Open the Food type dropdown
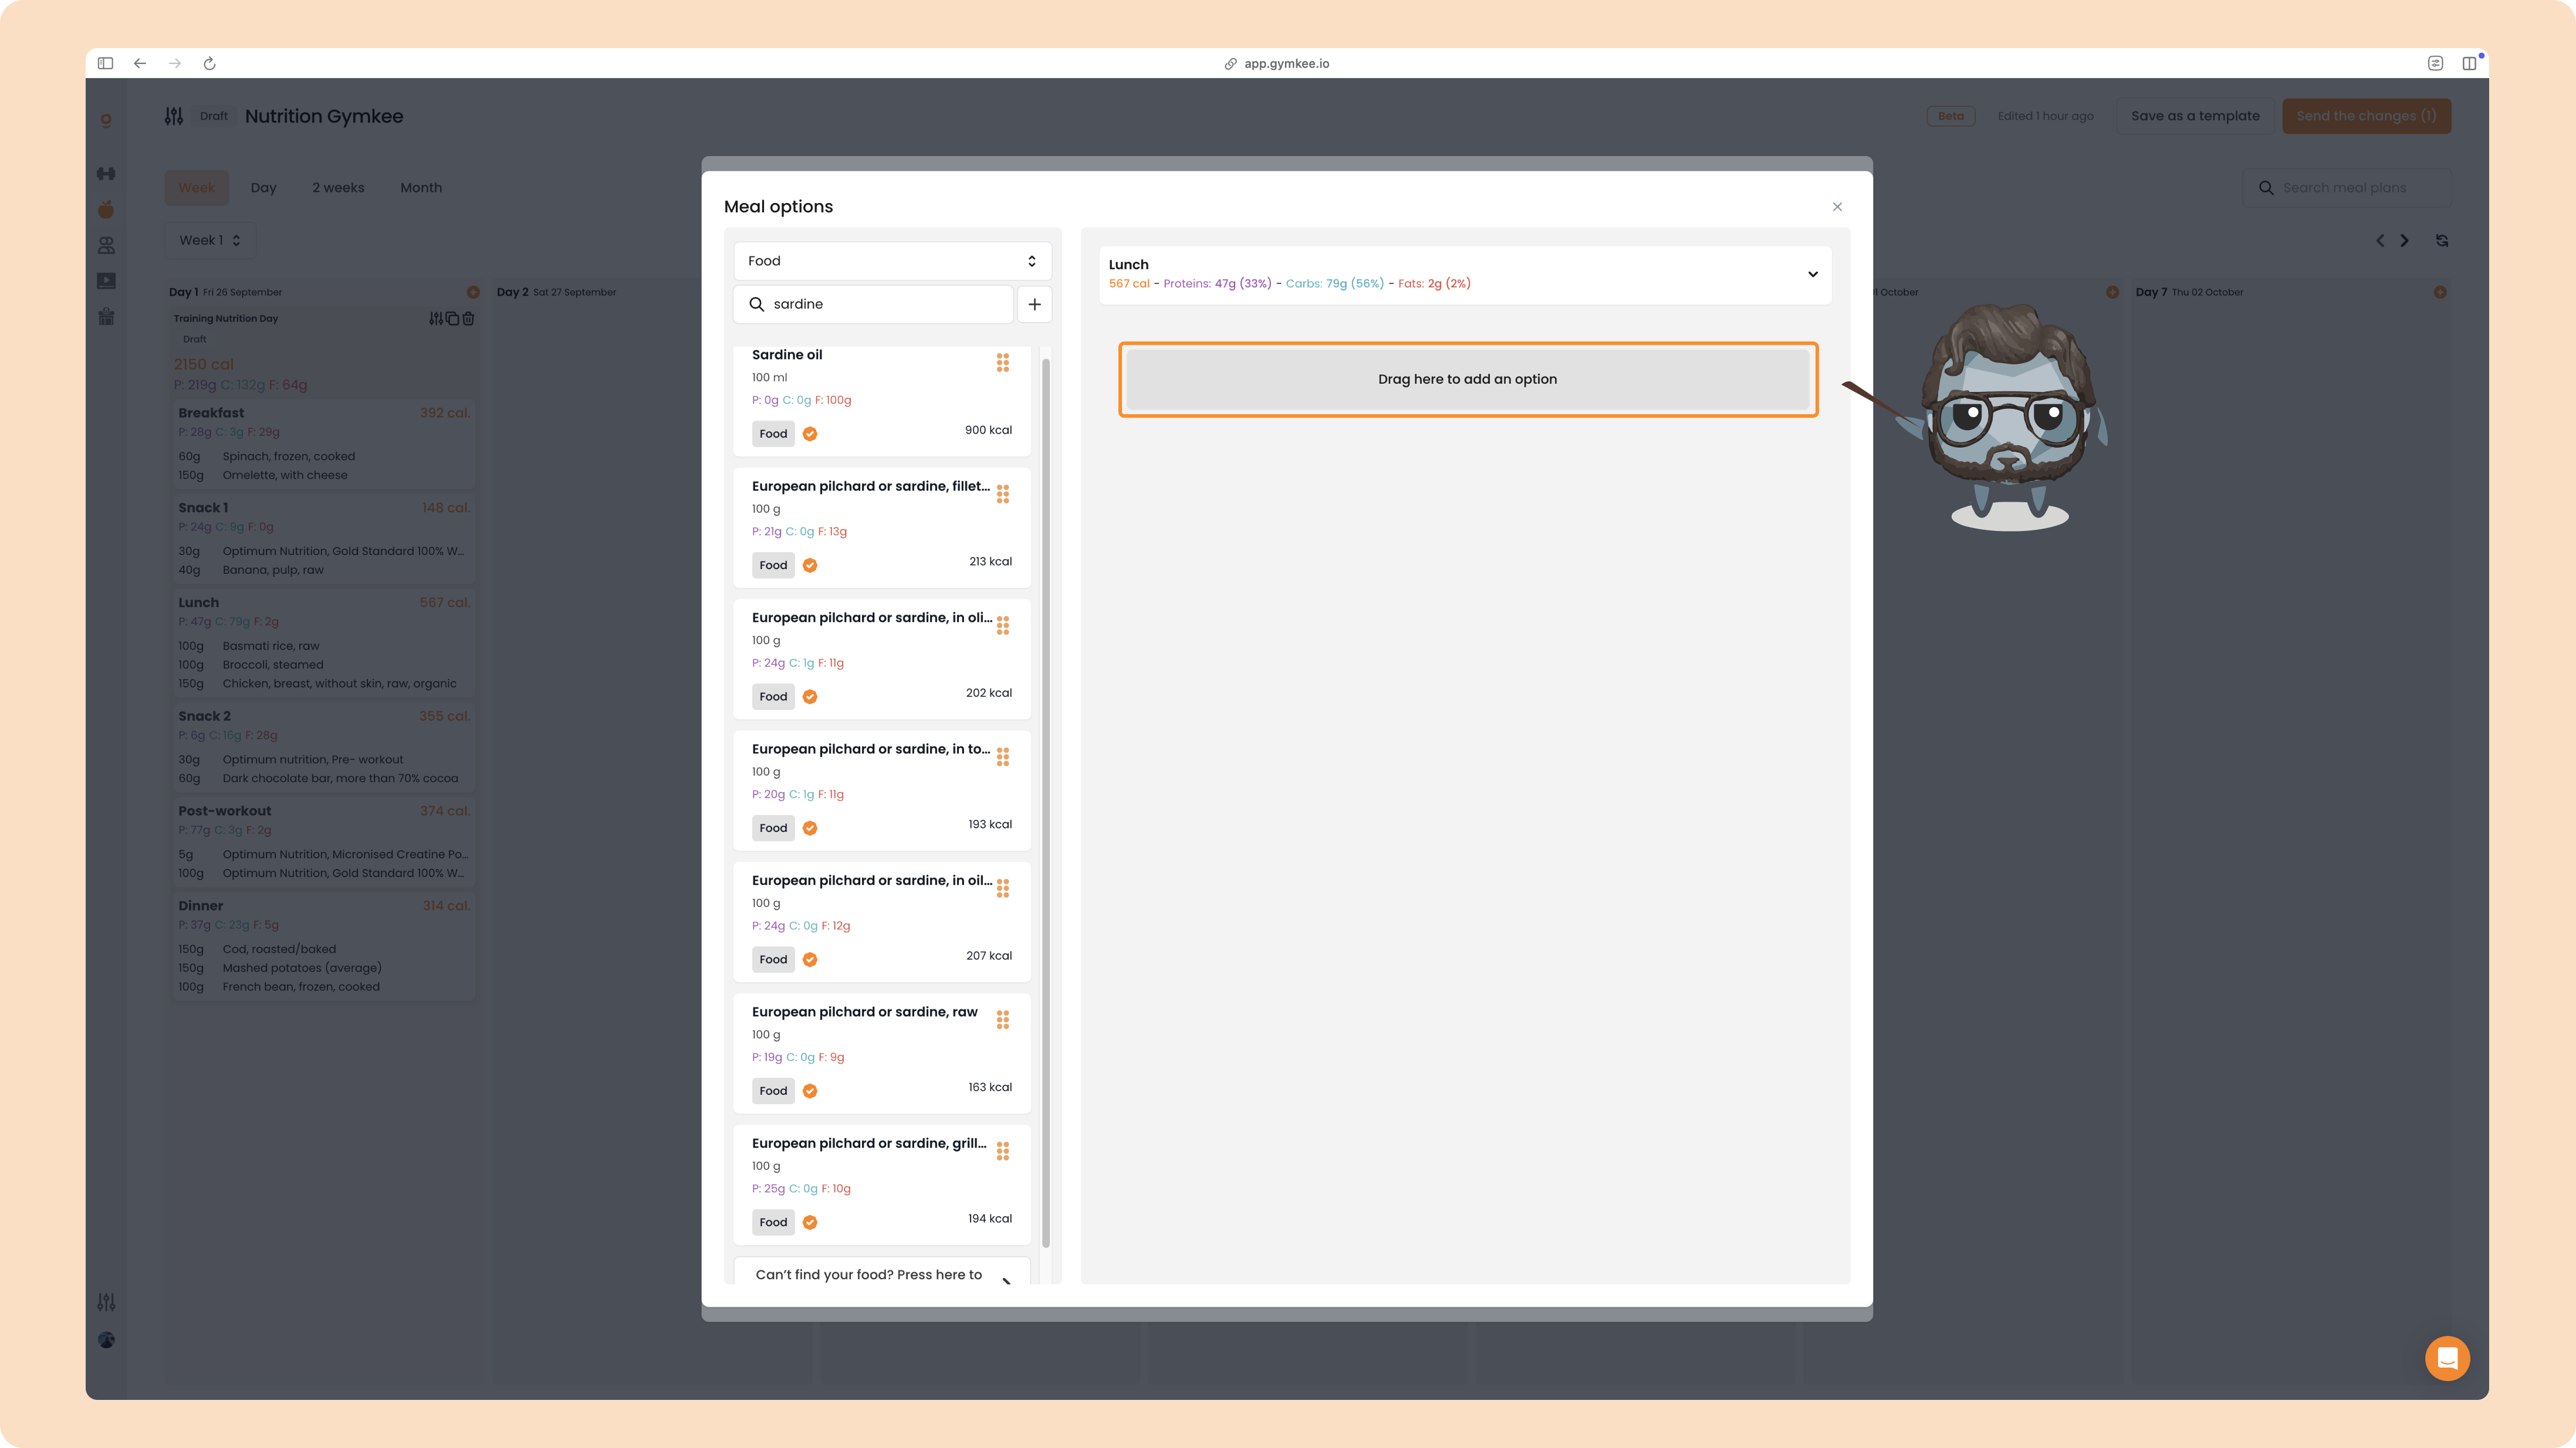The height and width of the screenshot is (1448, 2576). [x=892, y=261]
